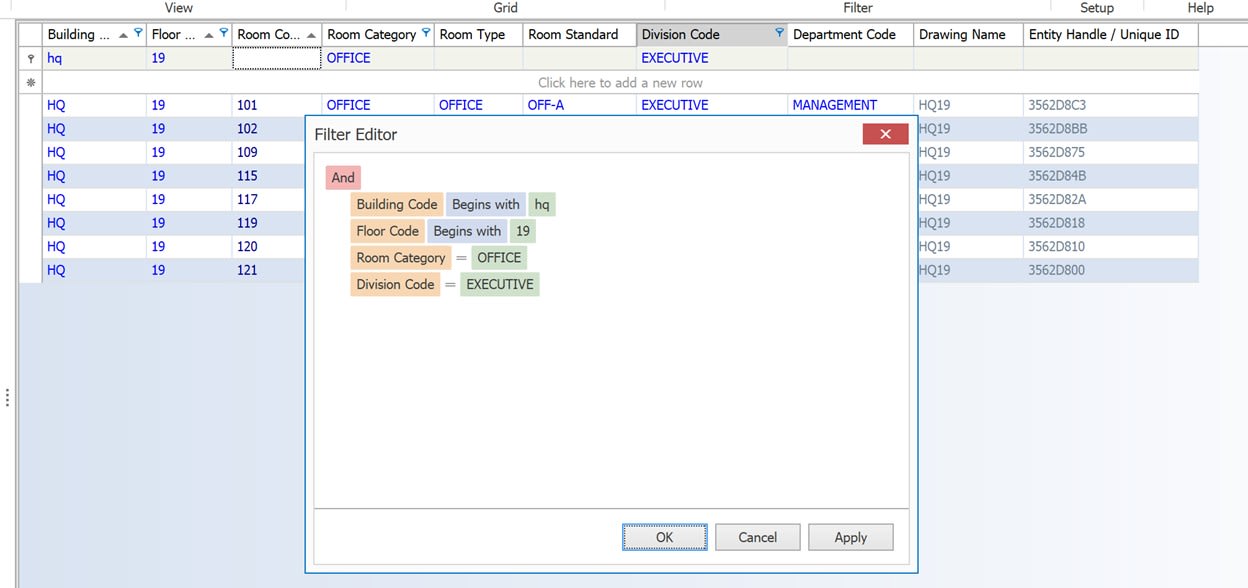
Task: Close the Filter Editor dialog
Action: coord(885,134)
